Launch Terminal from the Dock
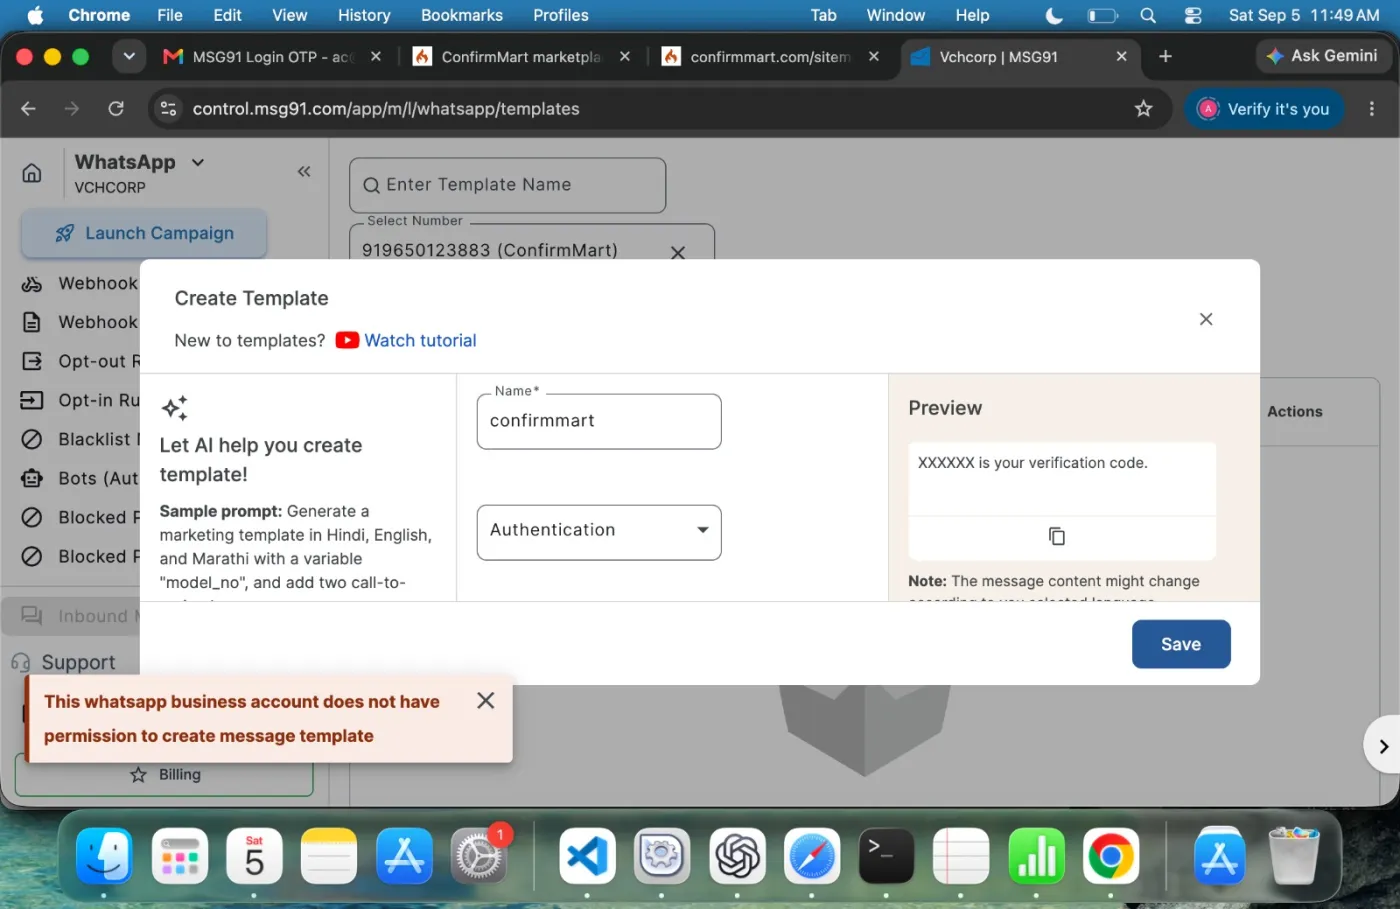Viewport: 1400px width, 909px height. pyautogui.click(x=886, y=856)
